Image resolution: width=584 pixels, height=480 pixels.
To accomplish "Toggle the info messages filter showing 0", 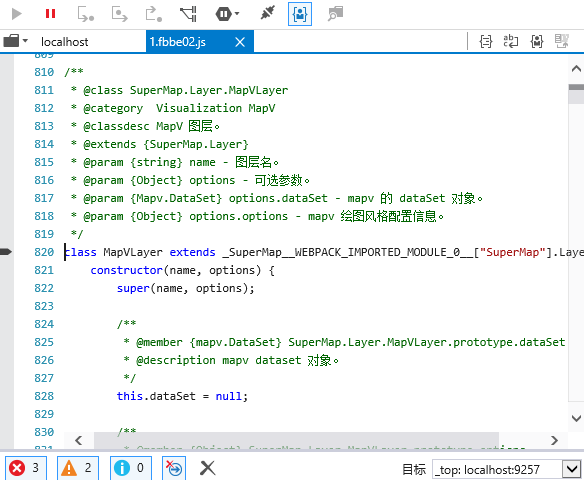I will 131,468.
